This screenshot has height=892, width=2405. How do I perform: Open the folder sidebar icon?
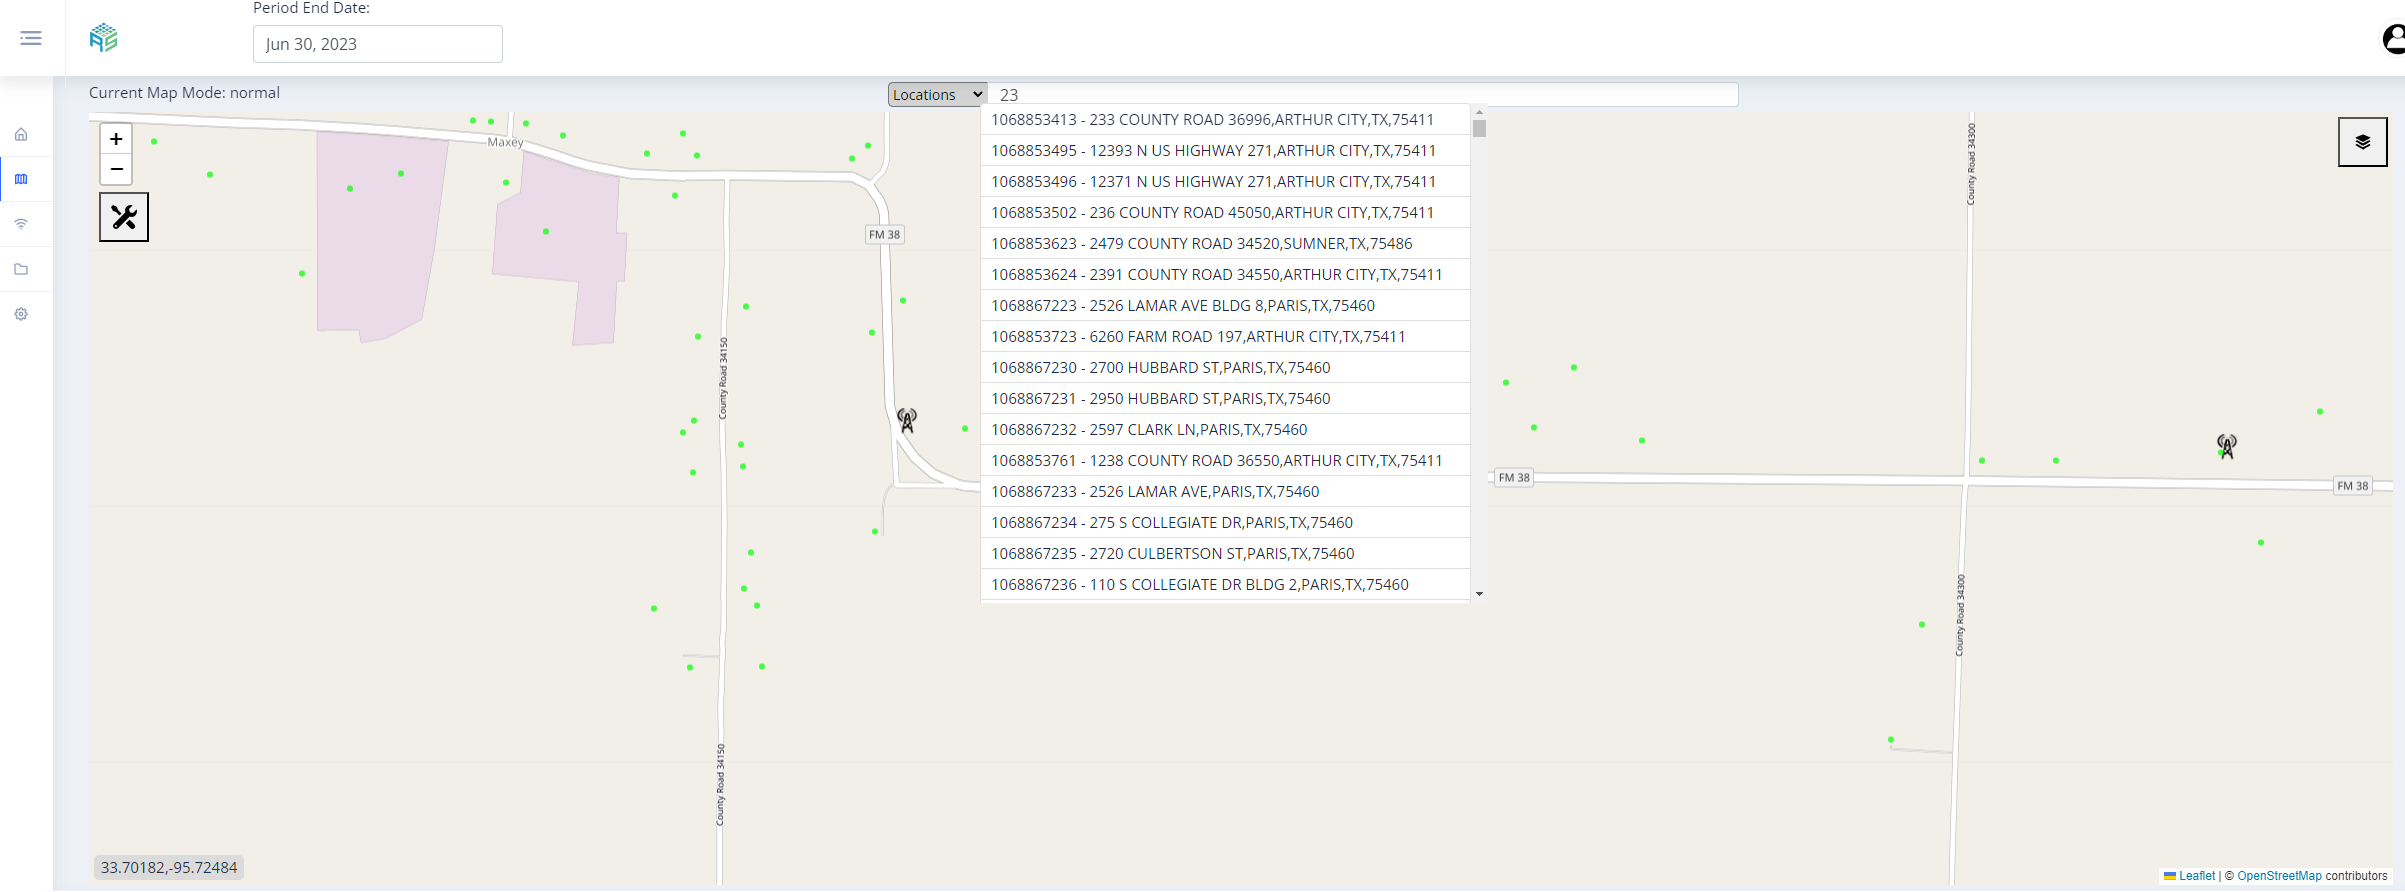pyautogui.click(x=21, y=269)
